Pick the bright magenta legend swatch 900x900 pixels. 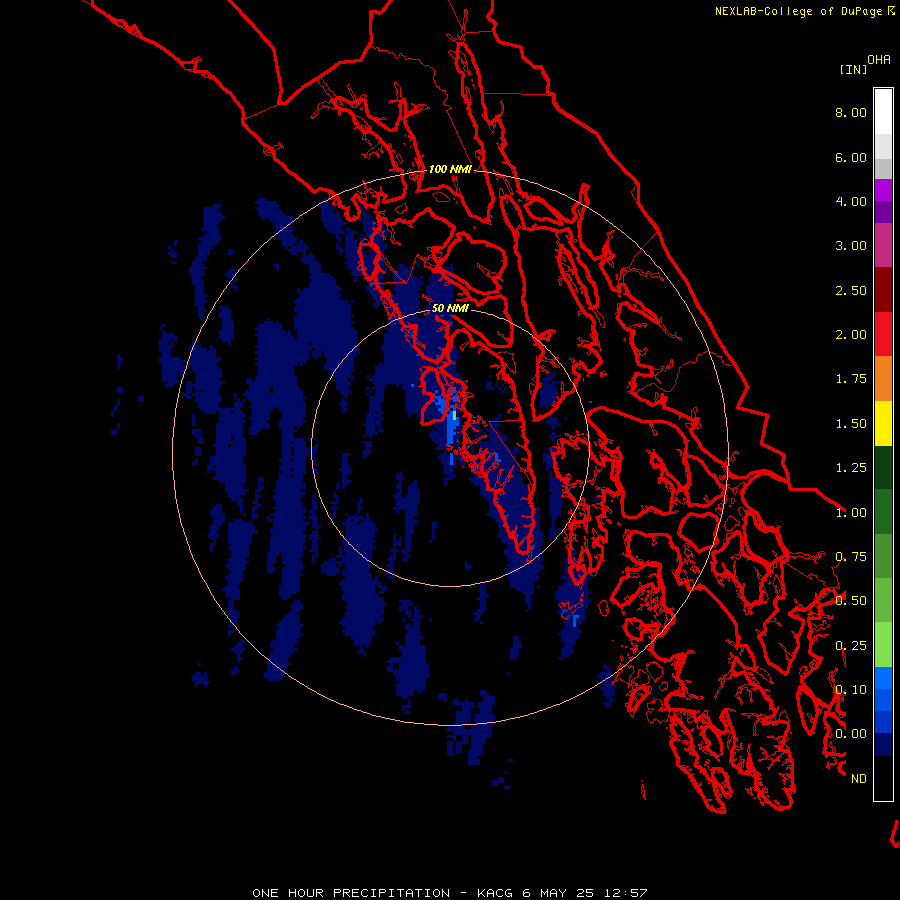[x=883, y=190]
